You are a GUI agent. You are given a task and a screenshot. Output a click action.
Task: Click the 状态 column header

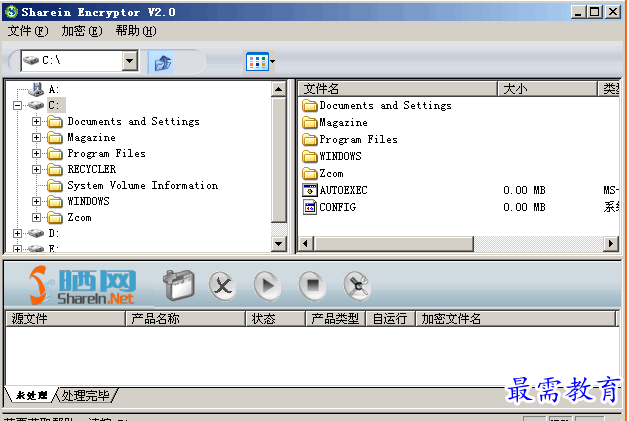click(x=276, y=319)
